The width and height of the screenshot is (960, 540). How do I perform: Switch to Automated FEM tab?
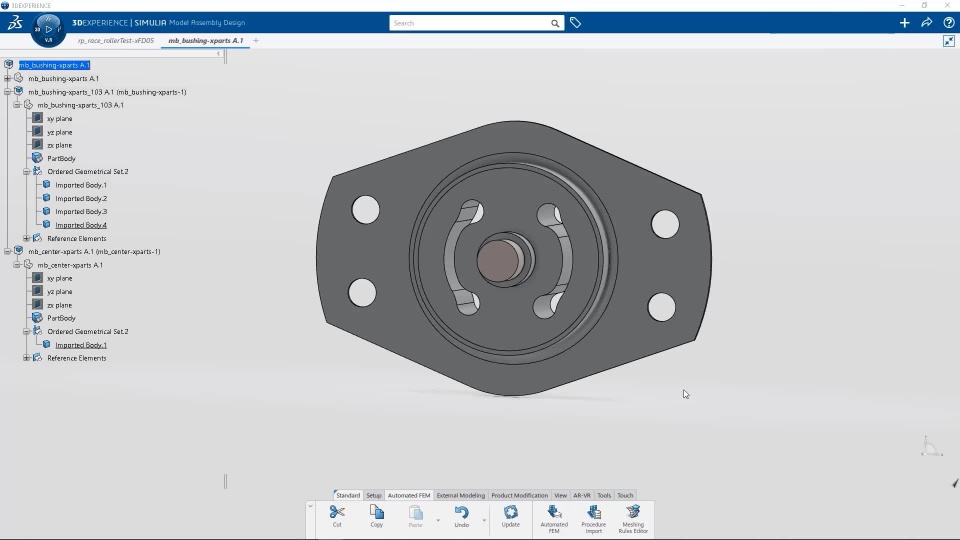(409, 495)
